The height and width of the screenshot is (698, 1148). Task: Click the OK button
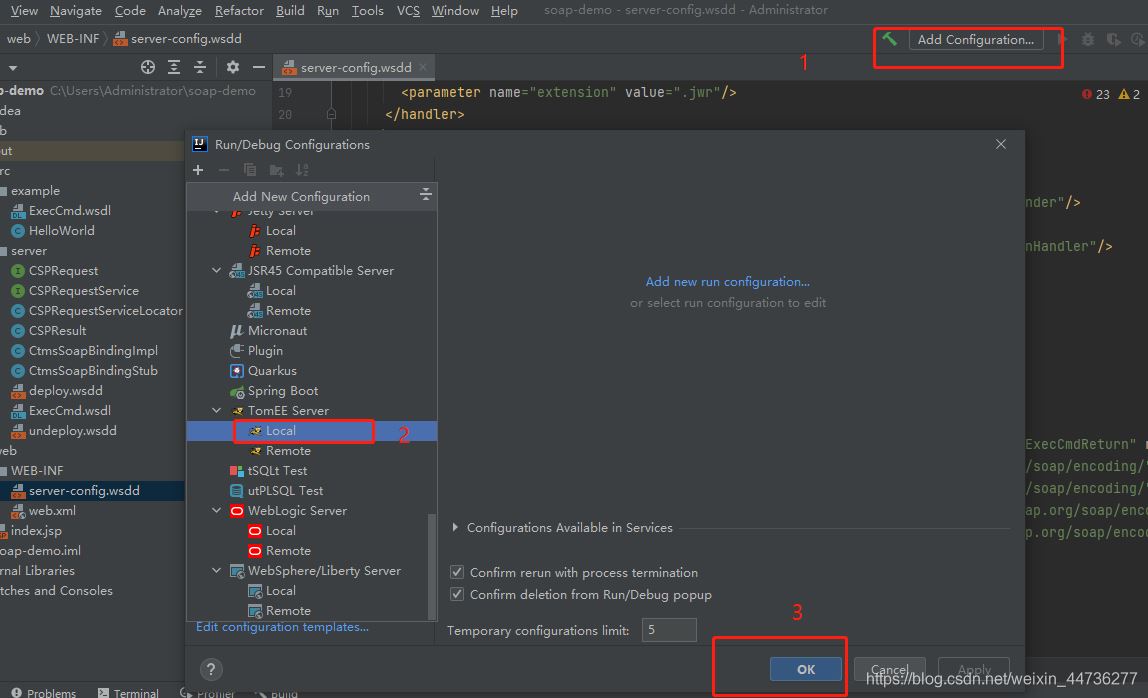(x=806, y=669)
